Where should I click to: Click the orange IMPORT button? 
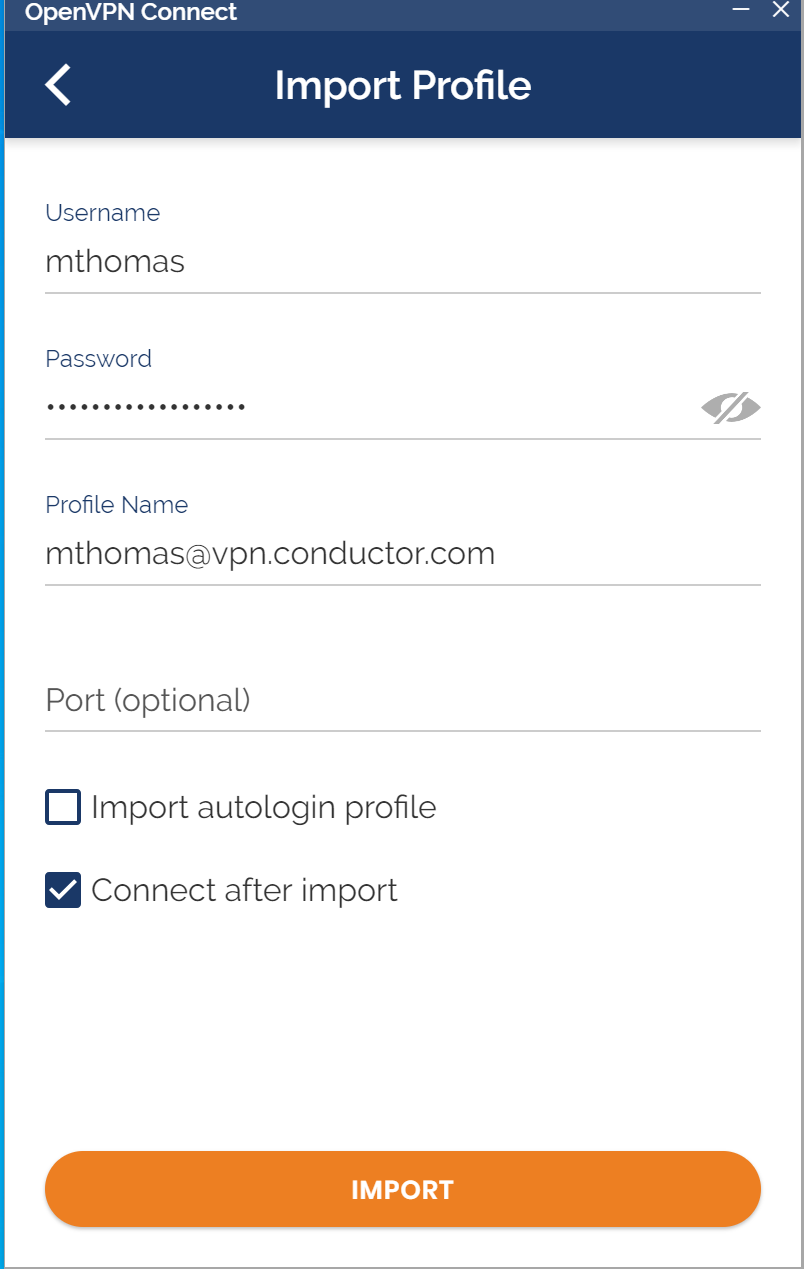[403, 1189]
